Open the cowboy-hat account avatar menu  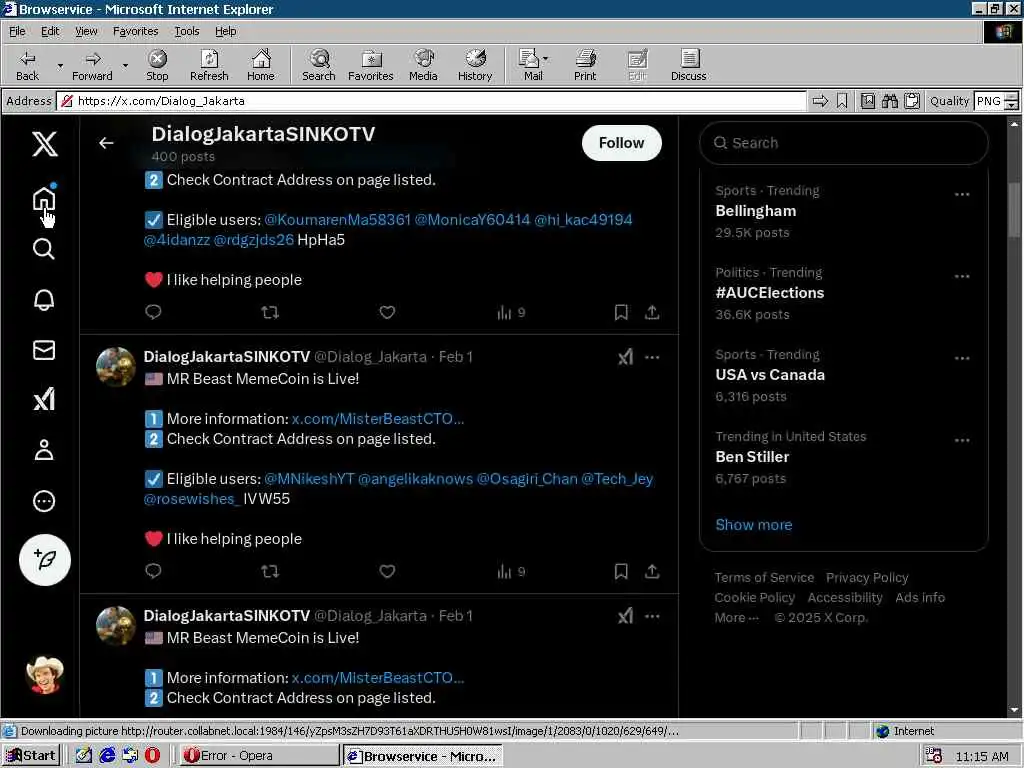tap(44, 675)
